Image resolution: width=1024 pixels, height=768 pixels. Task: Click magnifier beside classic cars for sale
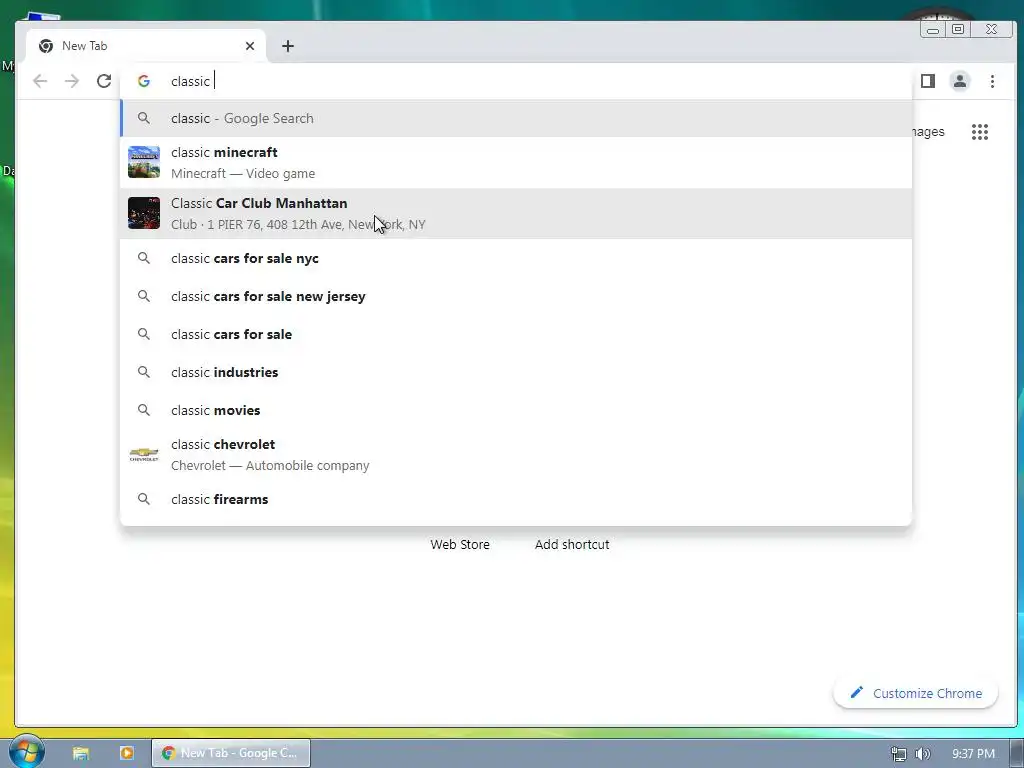pos(144,334)
